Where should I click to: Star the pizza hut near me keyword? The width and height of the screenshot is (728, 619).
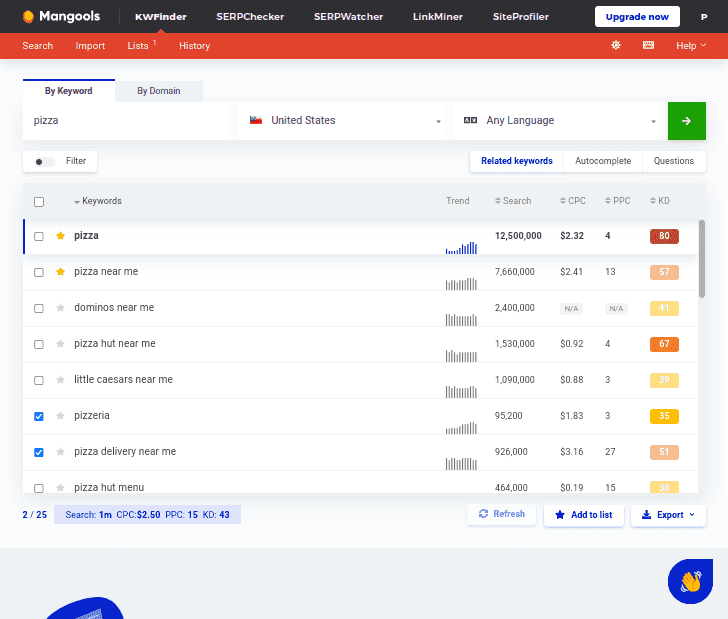[60, 344]
